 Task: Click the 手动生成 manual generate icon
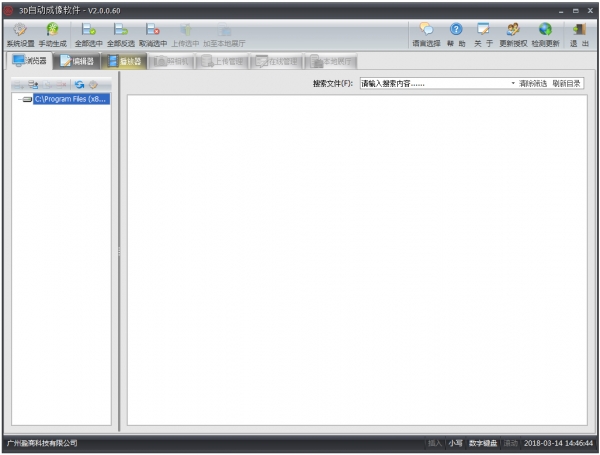click(x=52, y=35)
